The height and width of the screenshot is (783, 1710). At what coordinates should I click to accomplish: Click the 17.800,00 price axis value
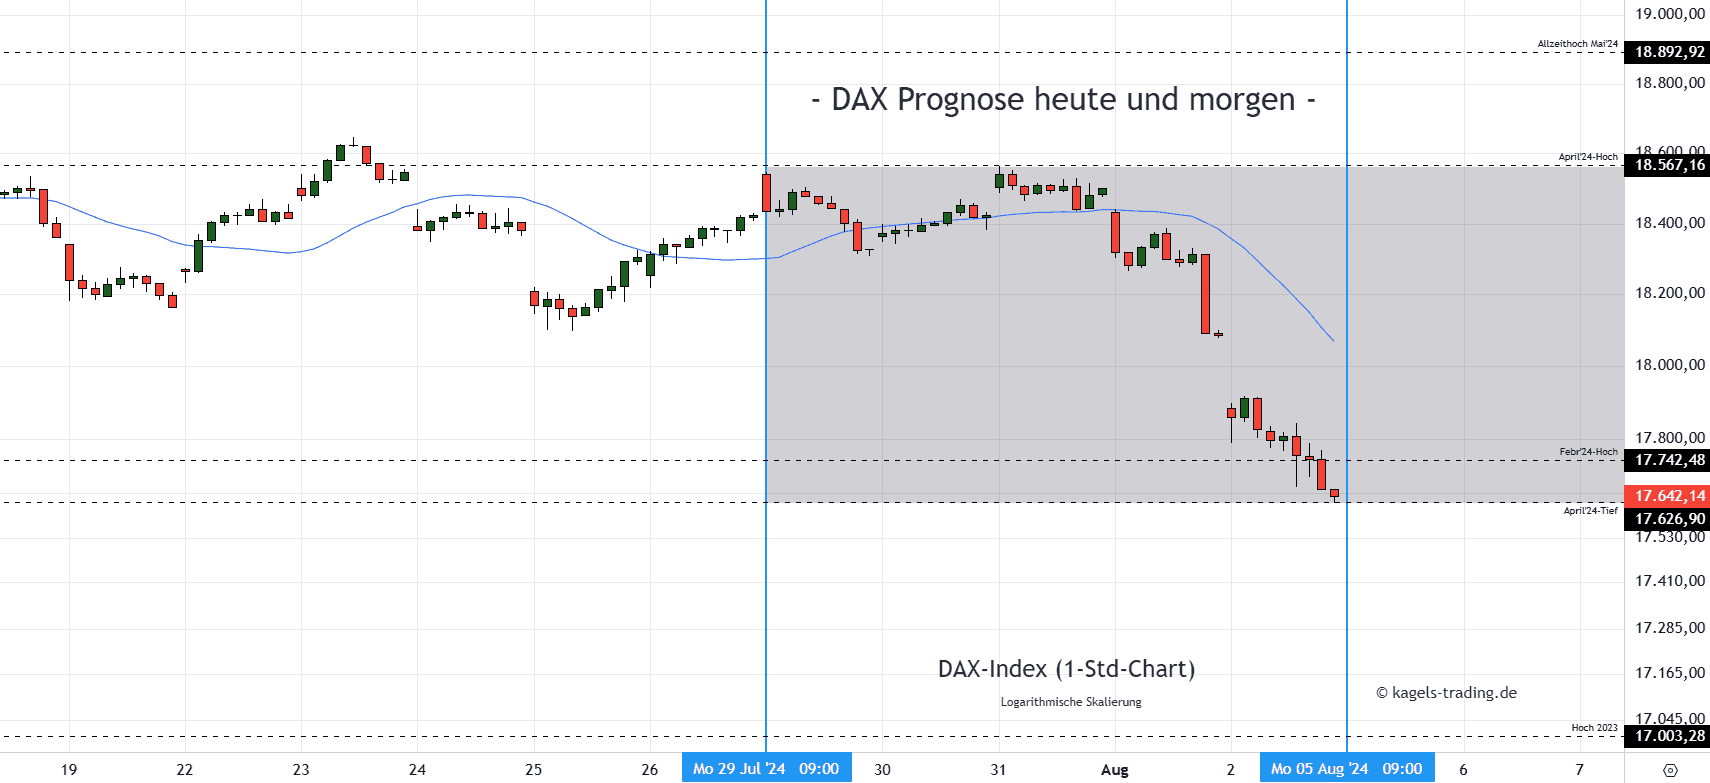pyautogui.click(x=1670, y=438)
